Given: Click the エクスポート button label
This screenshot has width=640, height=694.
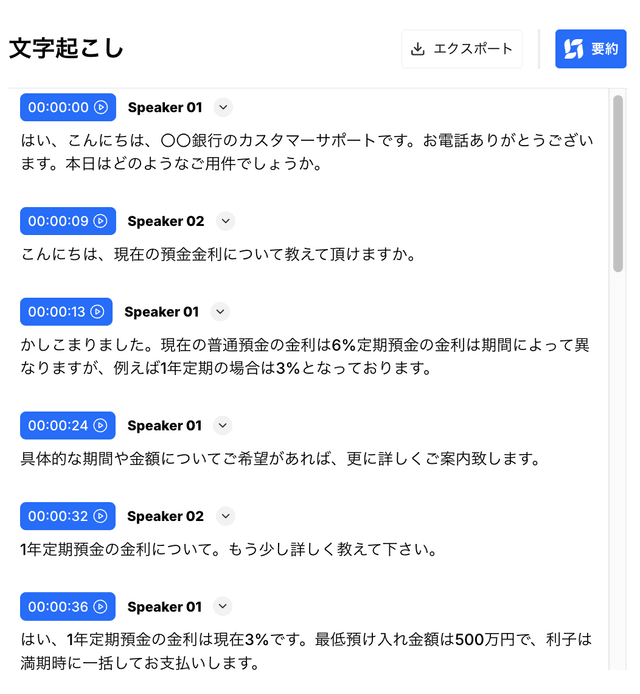Looking at the screenshot, I should tap(473, 49).
